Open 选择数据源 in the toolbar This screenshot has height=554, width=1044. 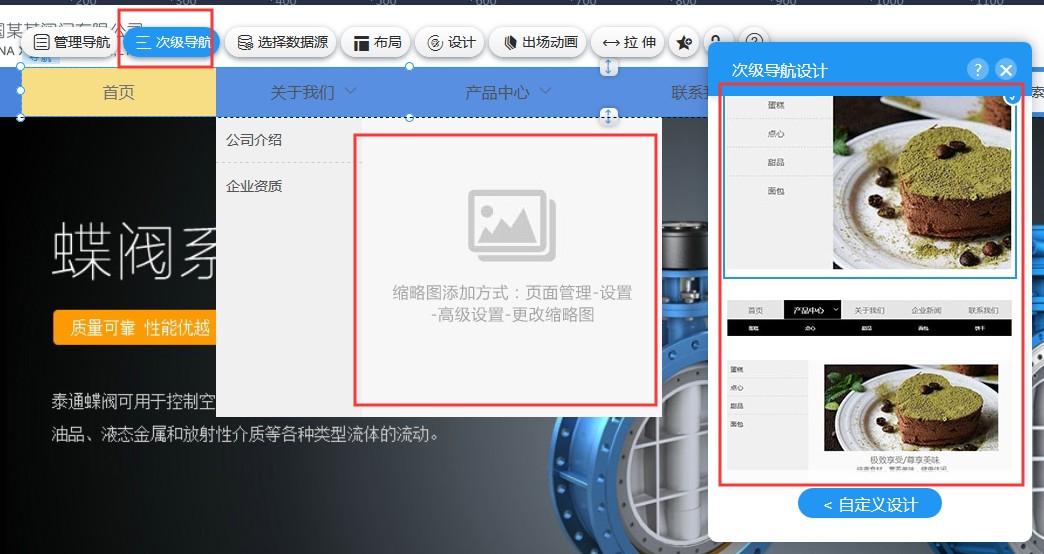[x=280, y=43]
